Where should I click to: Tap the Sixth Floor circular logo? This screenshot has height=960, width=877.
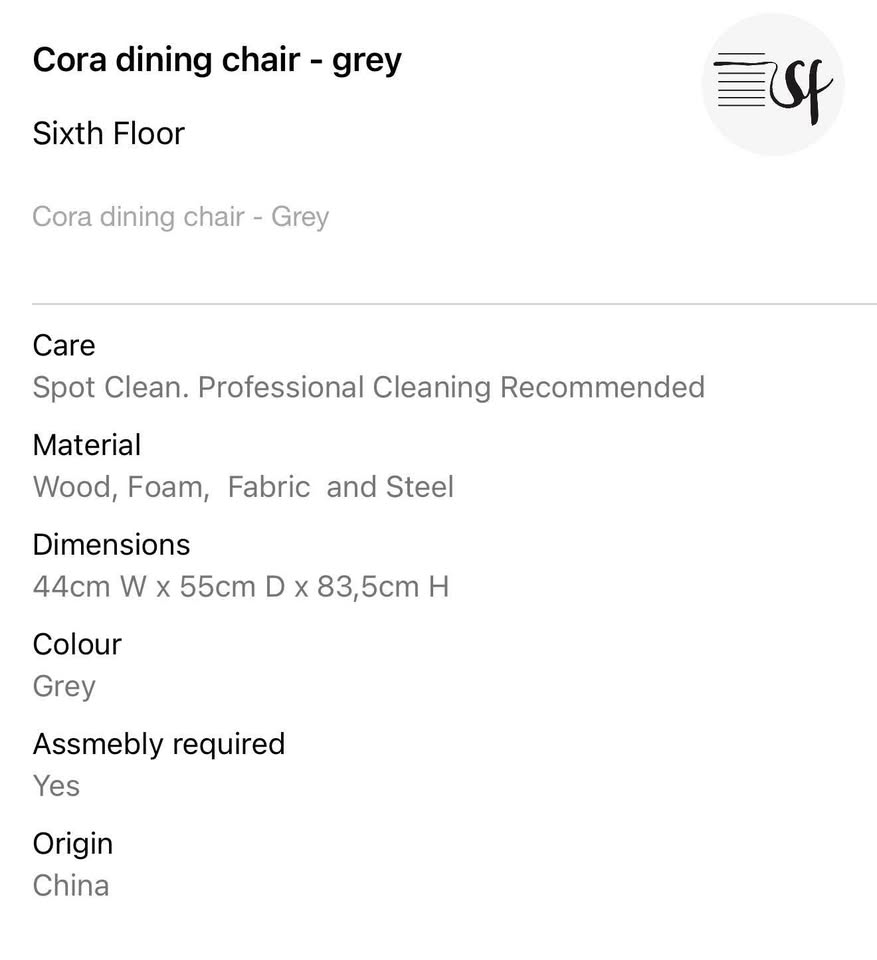(773, 85)
